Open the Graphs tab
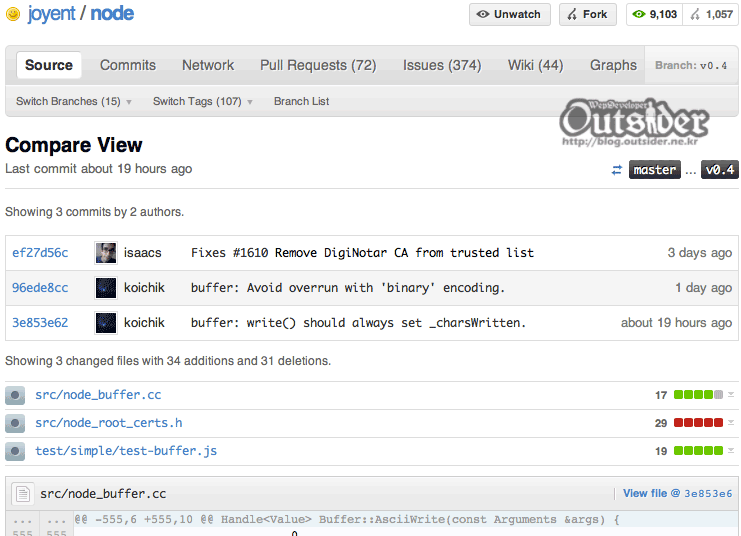 pos(613,65)
